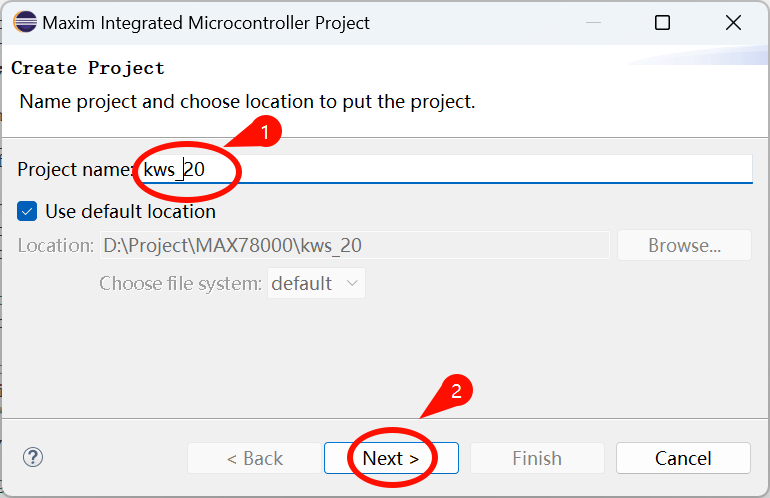Click the Create Project heading
The image size is (770, 498).
pyautogui.click(x=88, y=68)
